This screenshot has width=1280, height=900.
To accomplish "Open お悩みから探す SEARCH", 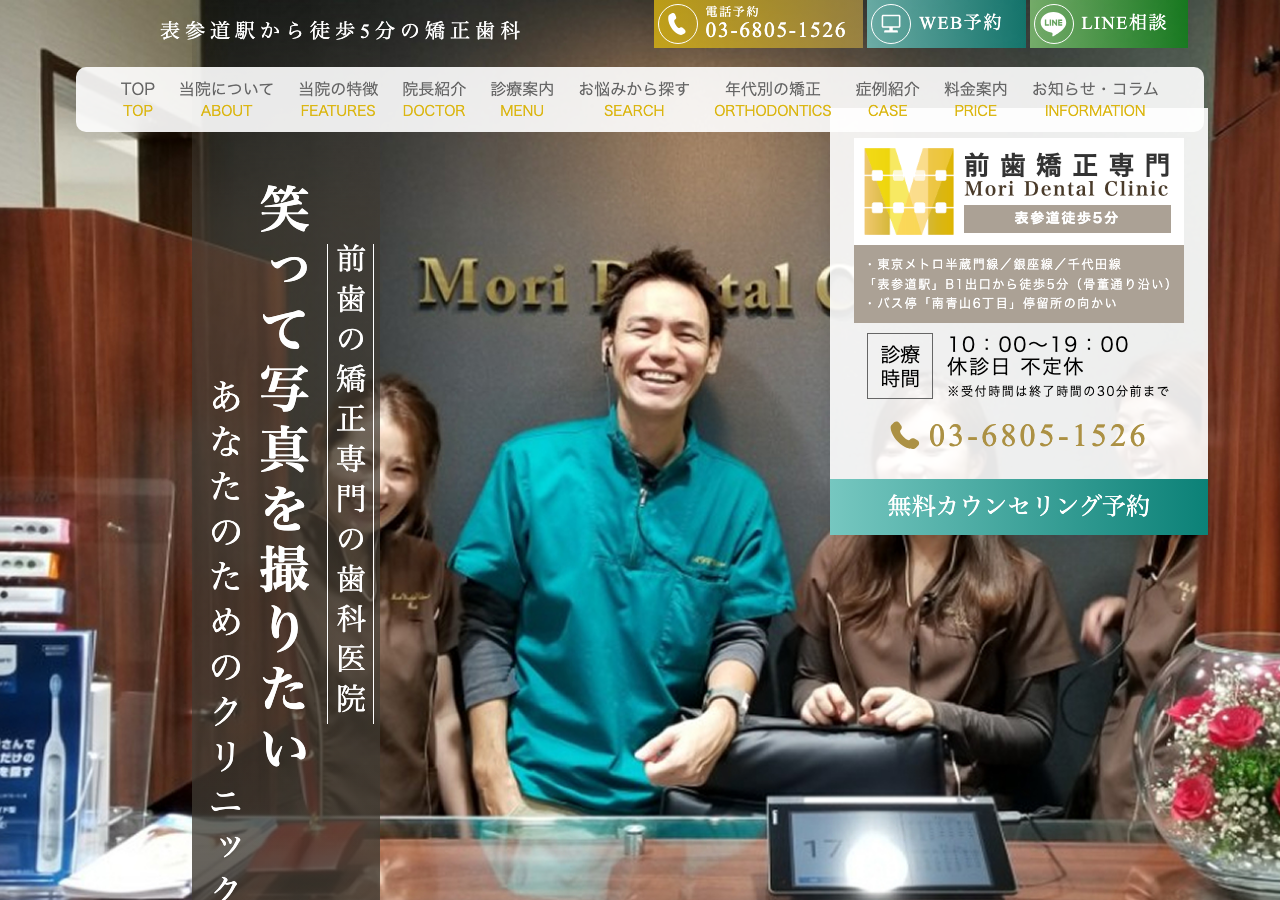I will pos(634,99).
